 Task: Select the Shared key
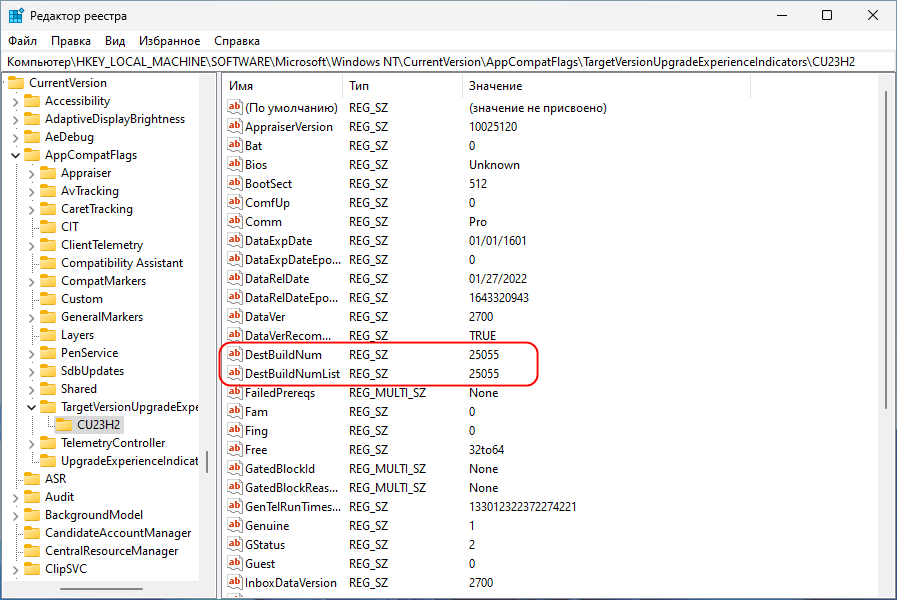pos(78,388)
